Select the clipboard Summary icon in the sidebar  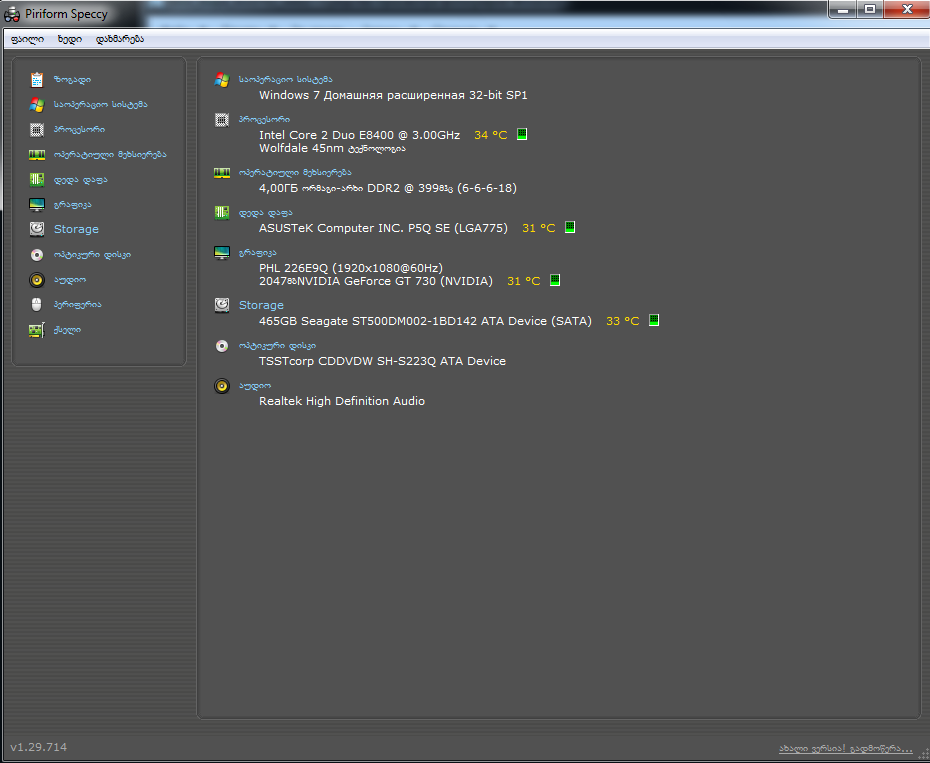point(37,80)
